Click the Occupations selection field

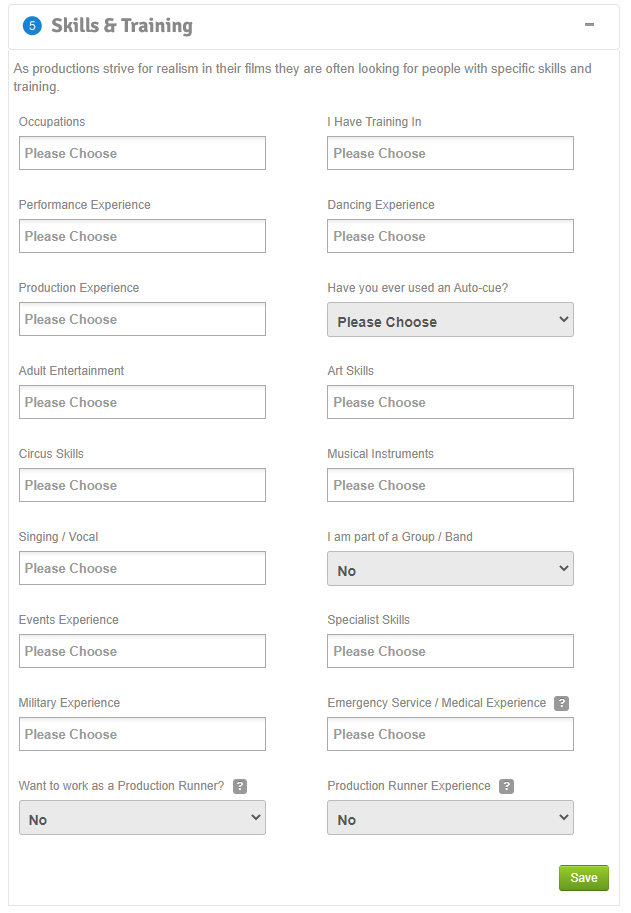click(142, 153)
